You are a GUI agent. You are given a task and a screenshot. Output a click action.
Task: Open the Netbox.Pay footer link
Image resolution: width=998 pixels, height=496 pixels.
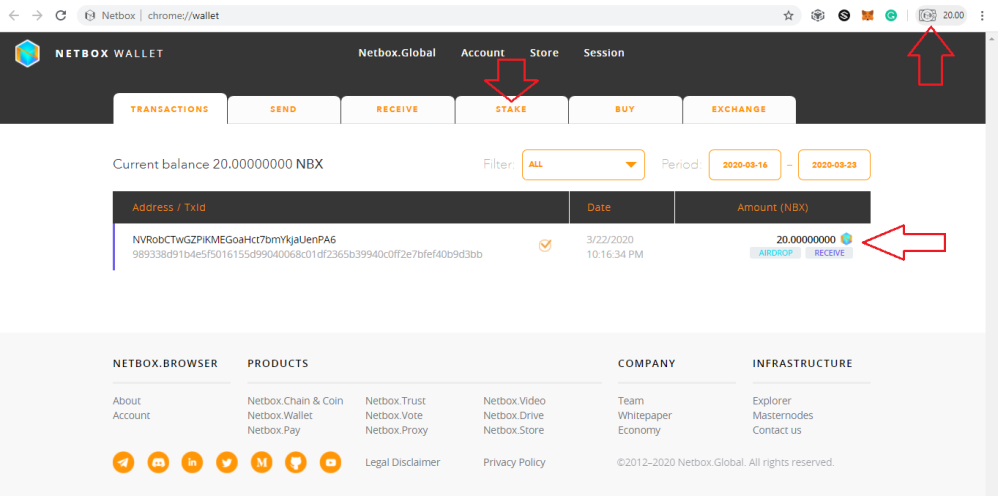[274, 430]
